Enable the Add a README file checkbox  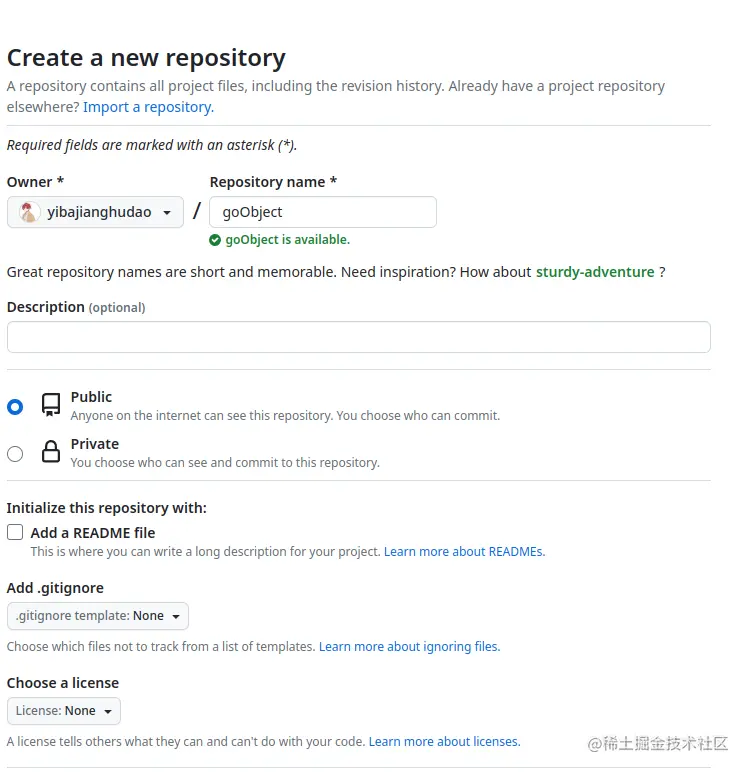pos(15,533)
